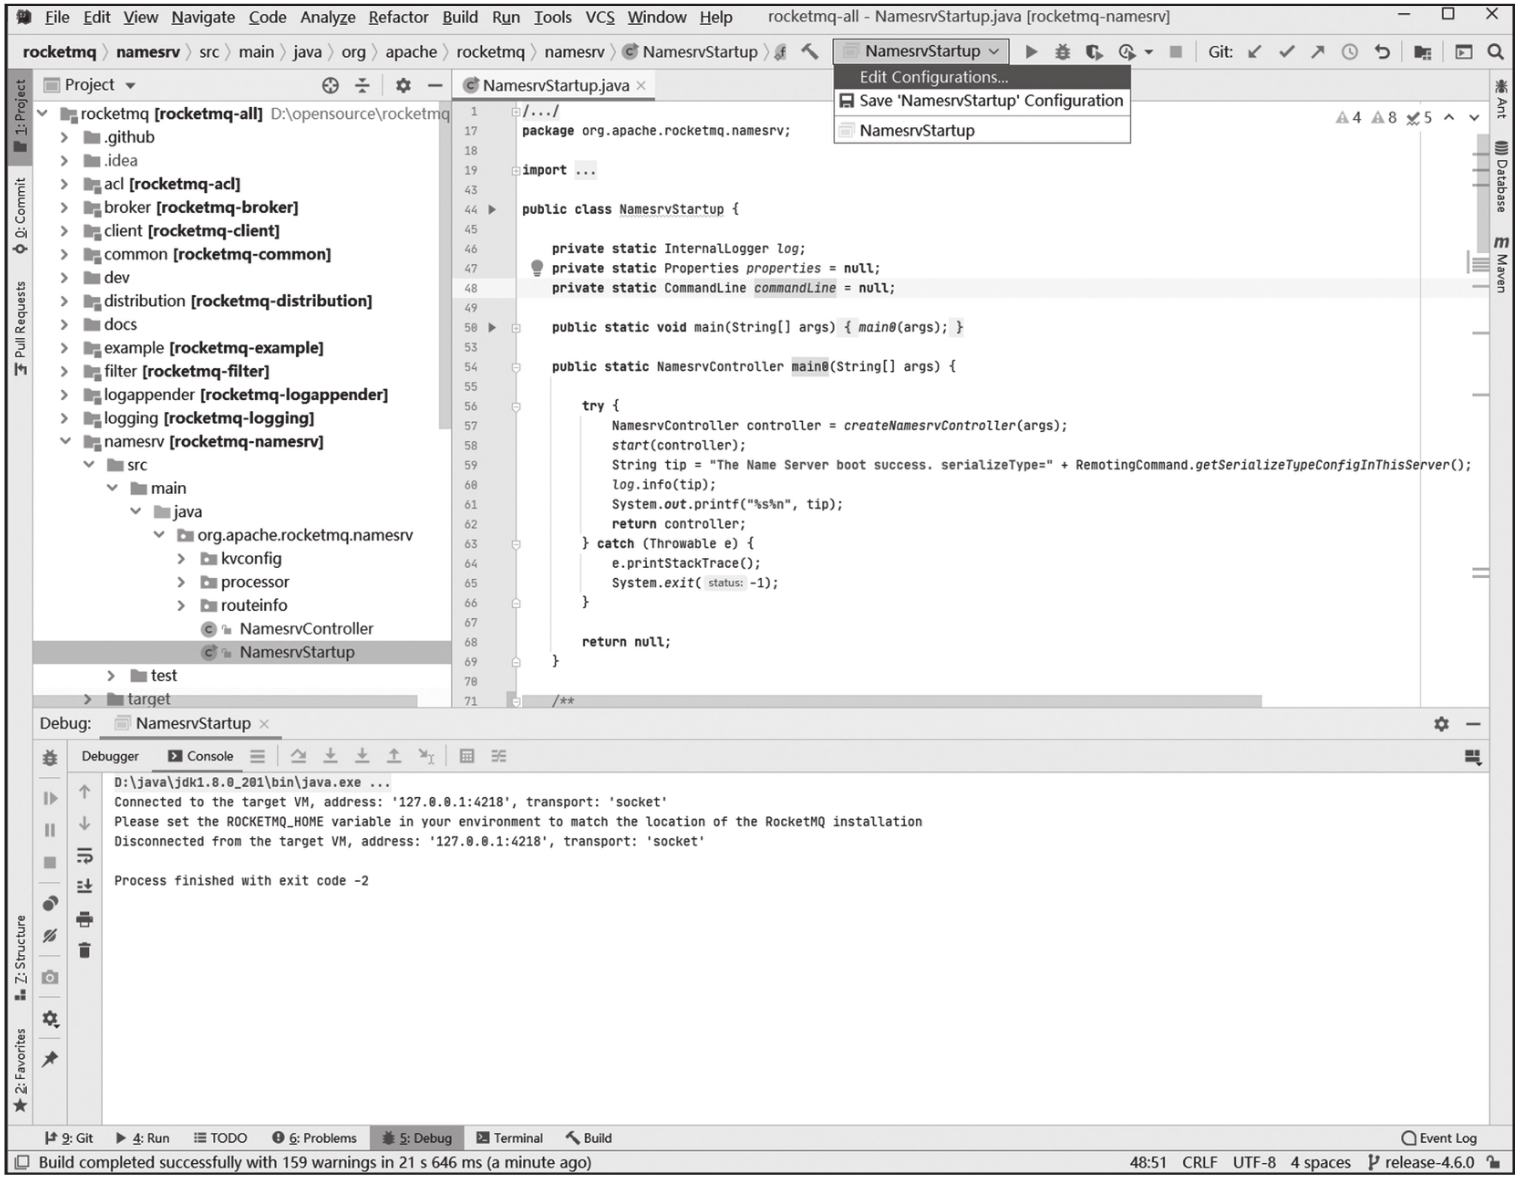Toggle the Z: Structure tool window stripe
The height and width of the screenshot is (1178, 1519).
20,958
